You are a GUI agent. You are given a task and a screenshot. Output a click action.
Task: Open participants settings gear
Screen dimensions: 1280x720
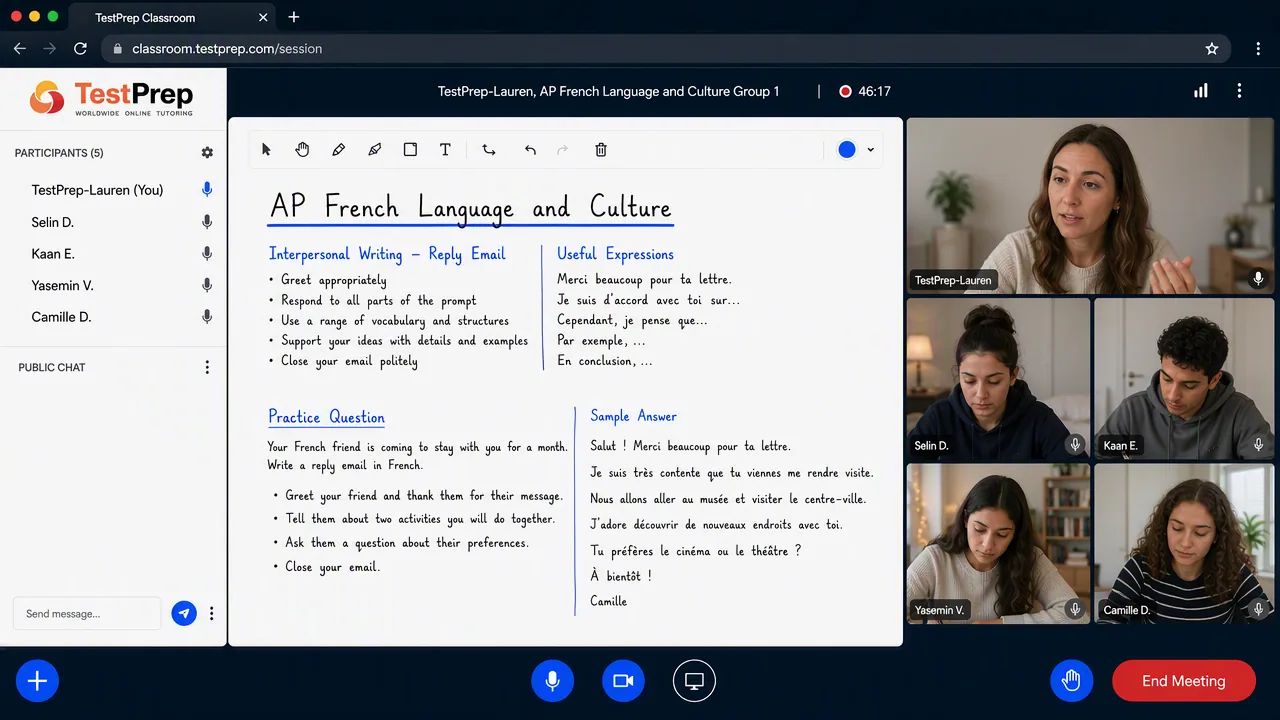point(207,153)
